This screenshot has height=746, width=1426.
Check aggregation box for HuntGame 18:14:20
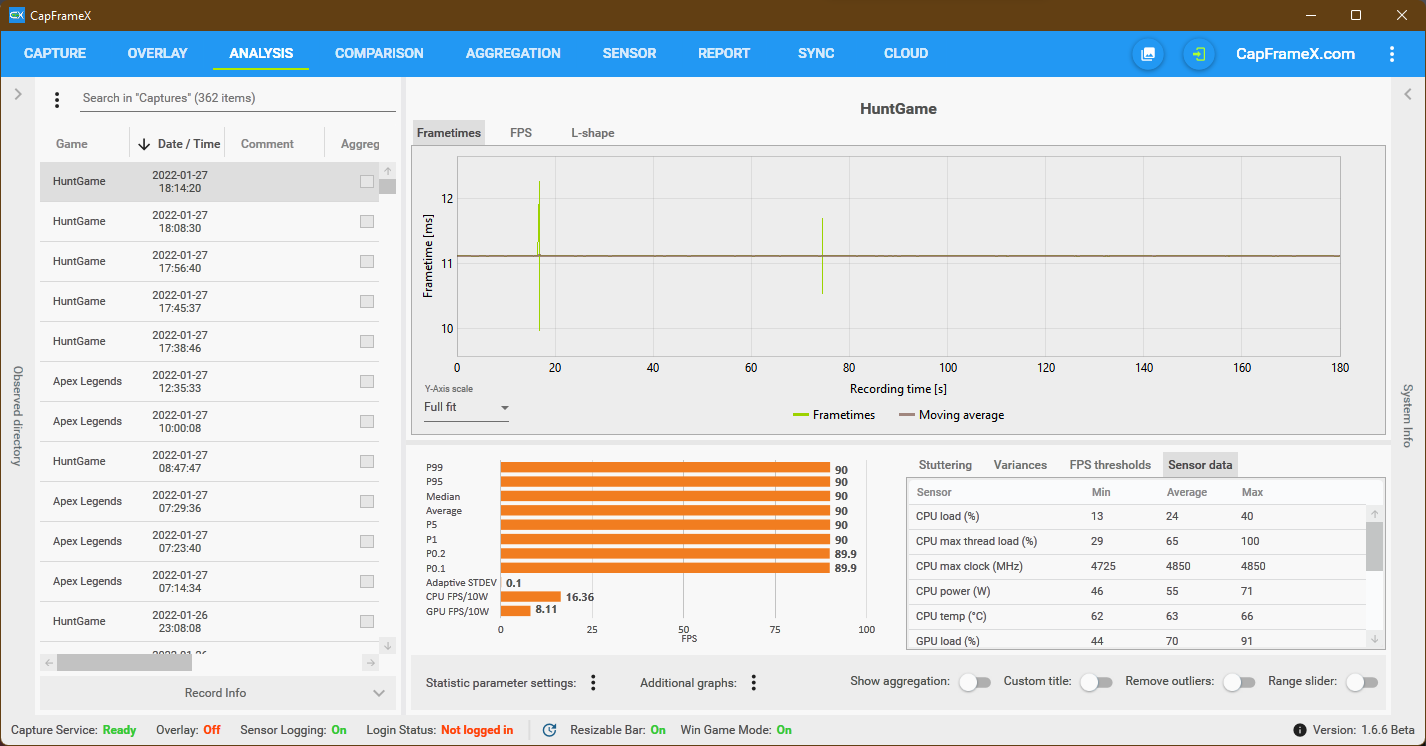click(x=367, y=182)
